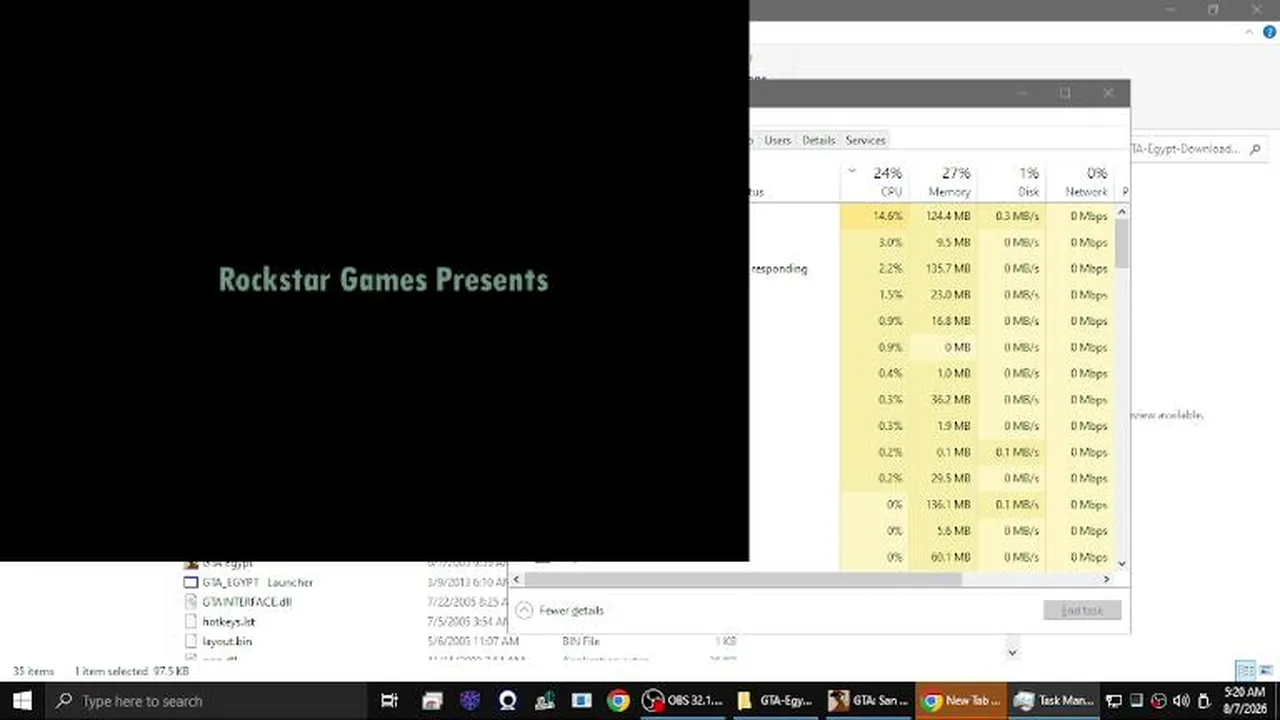Open the Google Chrome taskbar icon

[x=618, y=701]
